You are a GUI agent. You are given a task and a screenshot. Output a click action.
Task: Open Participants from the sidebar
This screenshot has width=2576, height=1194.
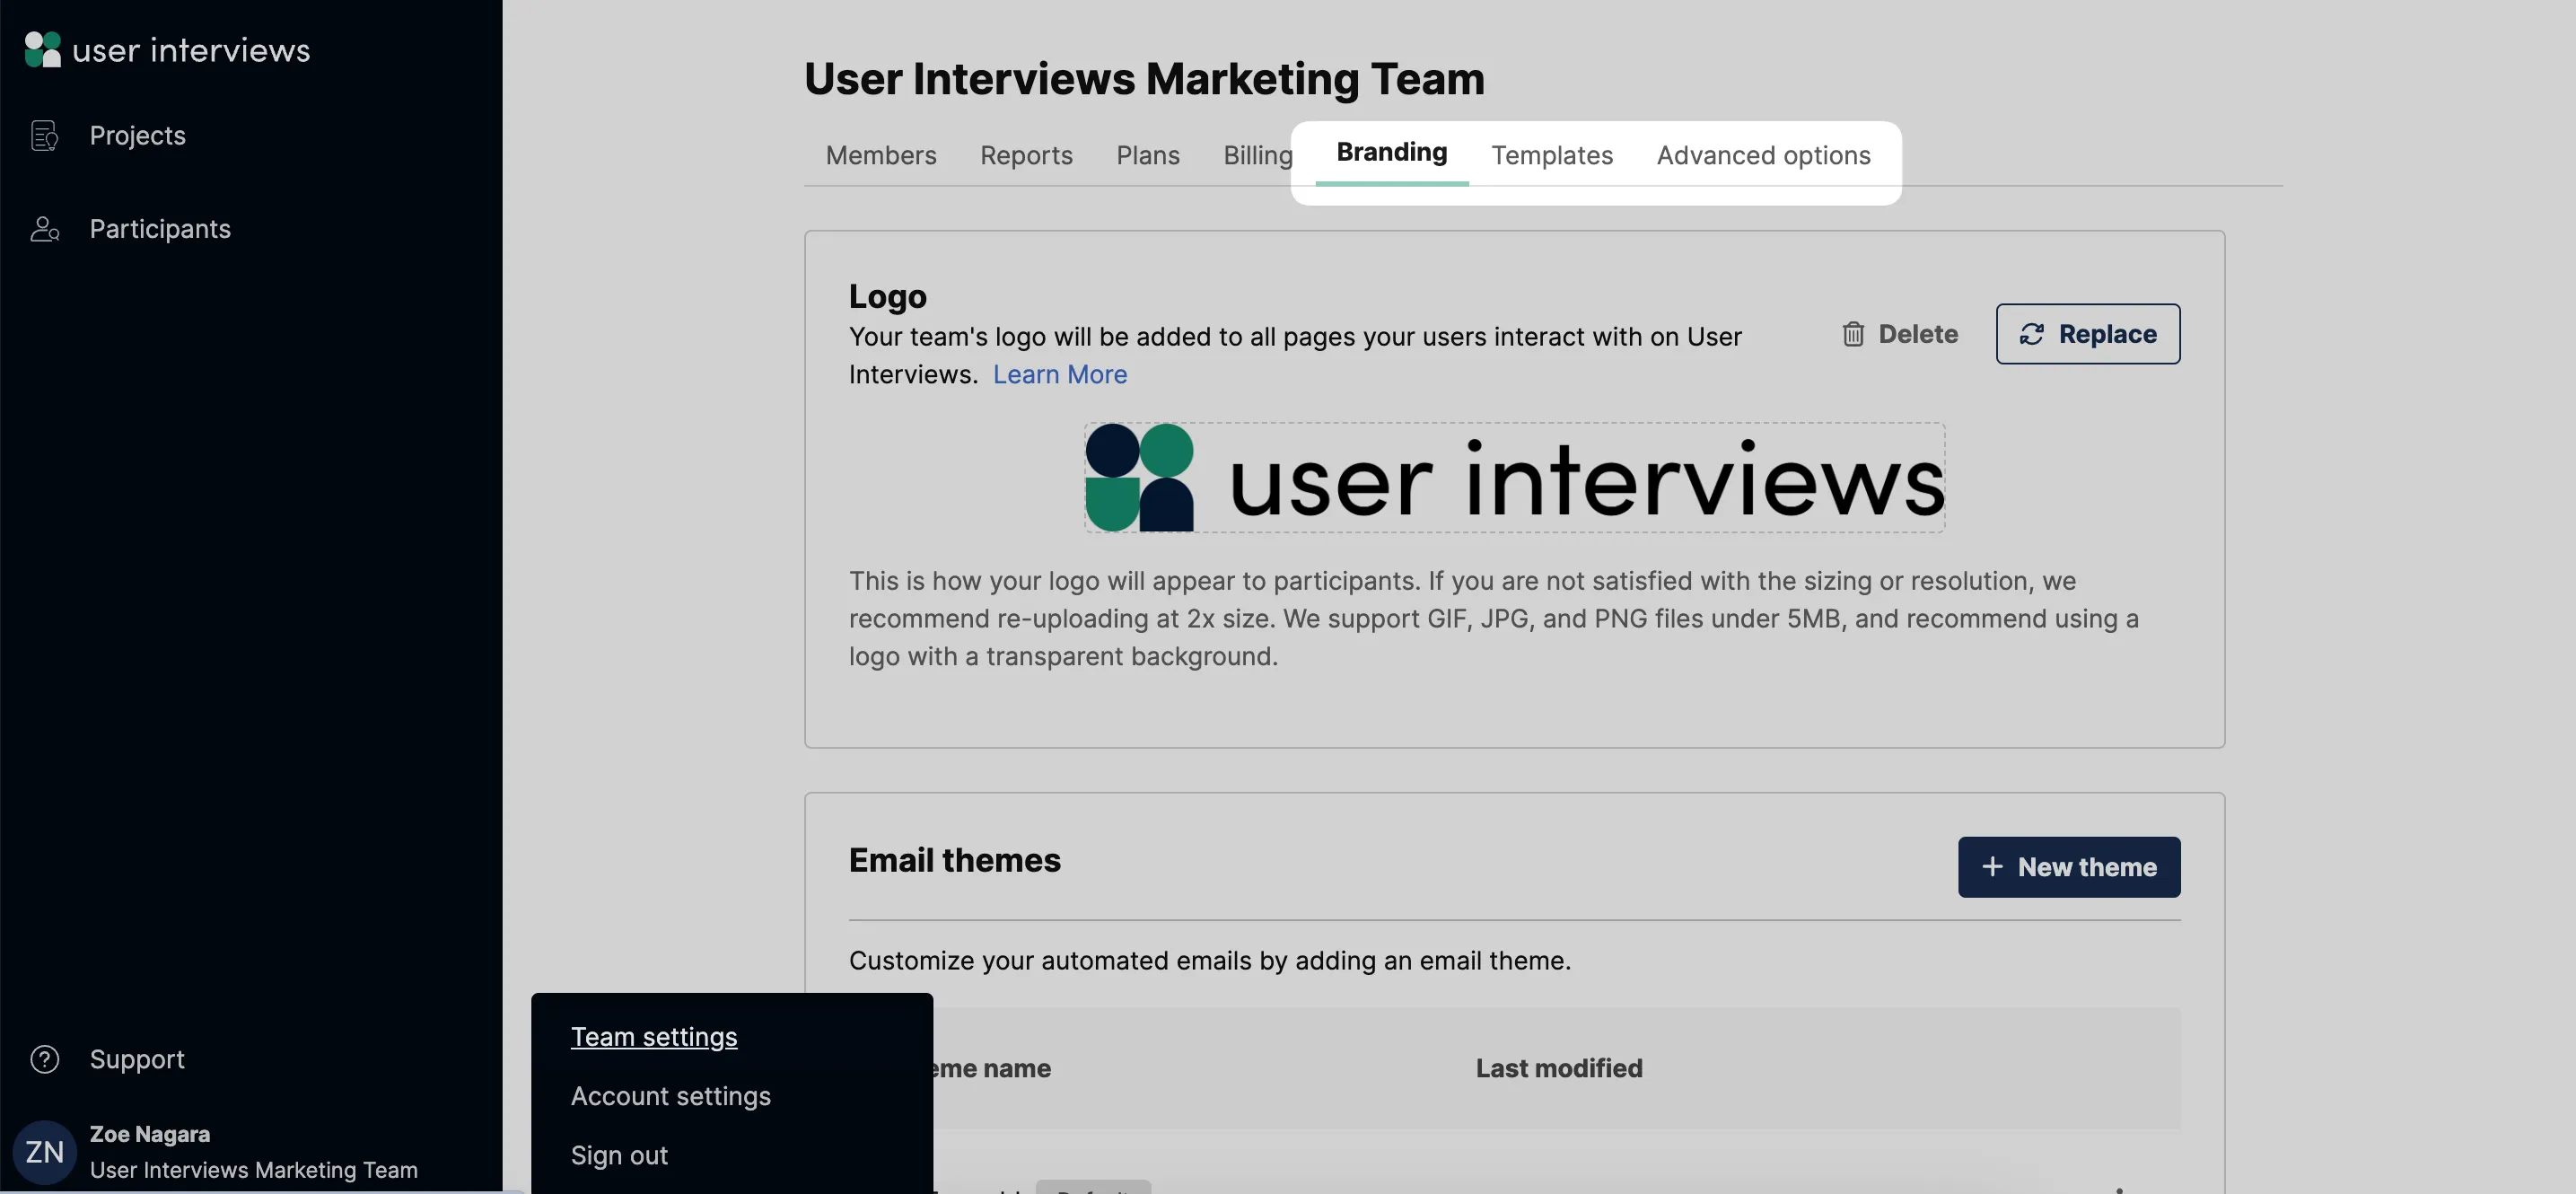(160, 229)
